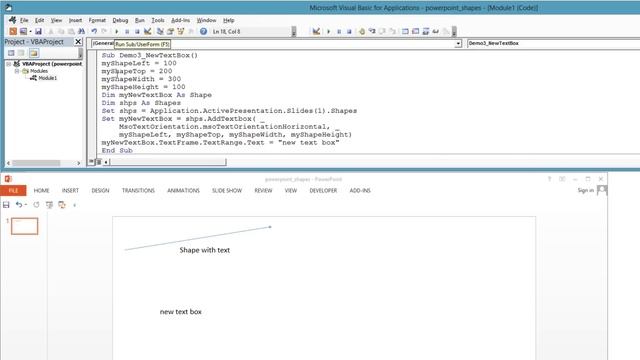Open VBA Window menu

click(207, 20)
